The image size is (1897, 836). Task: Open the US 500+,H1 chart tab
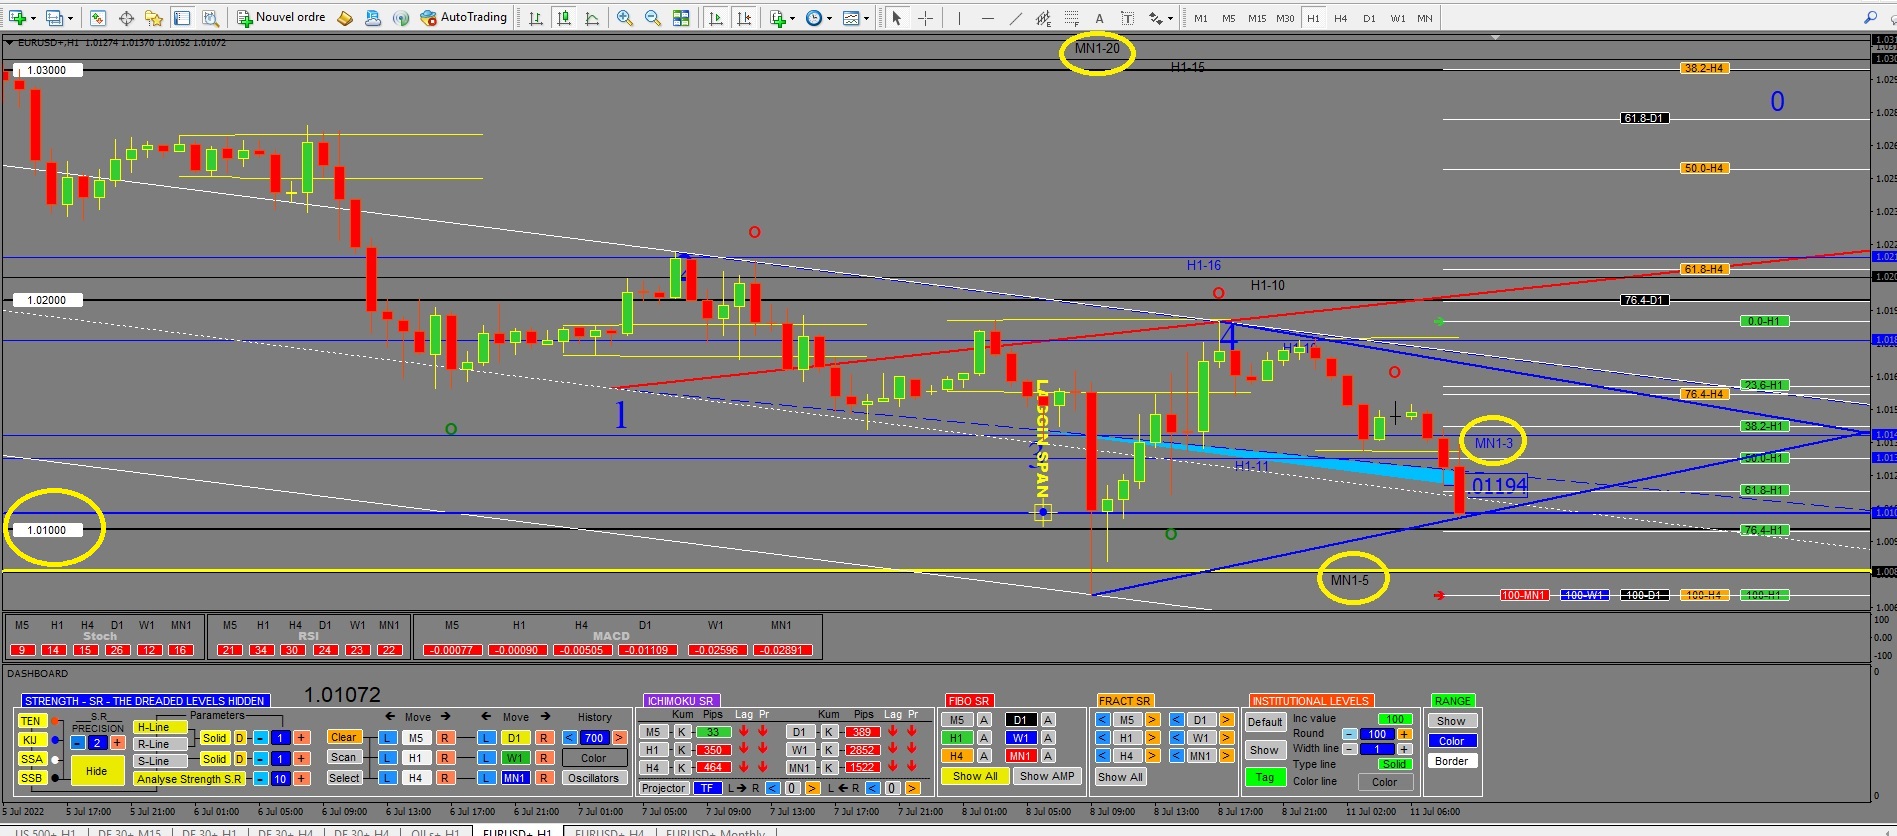point(45,832)
